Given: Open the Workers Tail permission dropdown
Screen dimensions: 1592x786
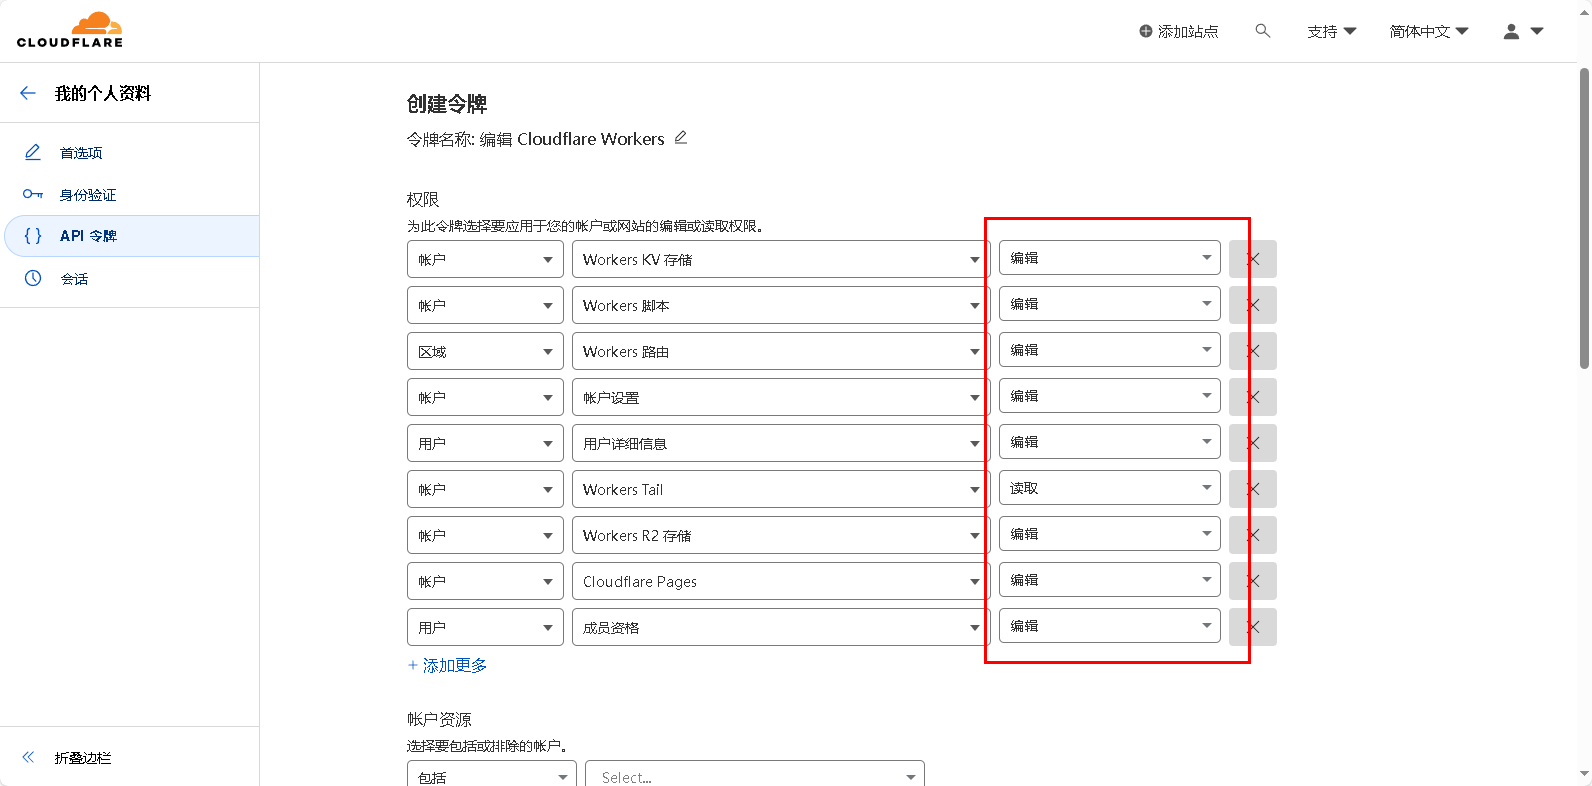Looking at the screenshot, I should coord(781,489).
